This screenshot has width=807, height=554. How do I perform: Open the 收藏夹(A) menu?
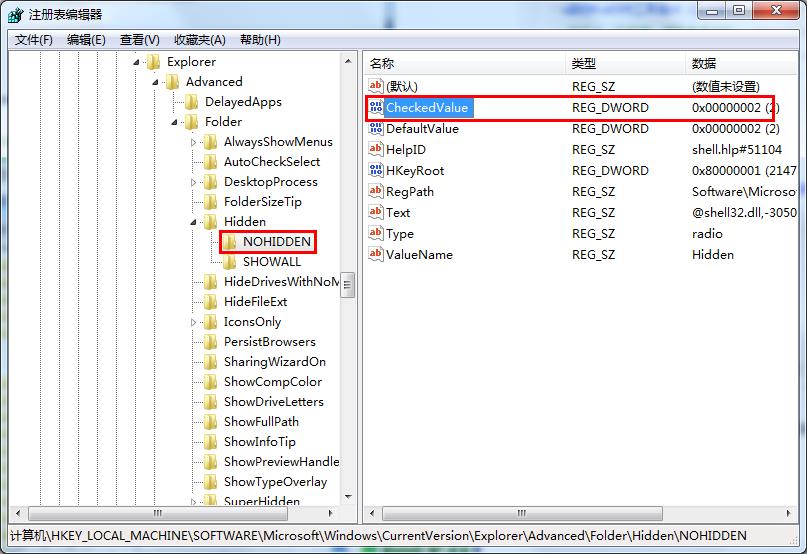[199, 40]
